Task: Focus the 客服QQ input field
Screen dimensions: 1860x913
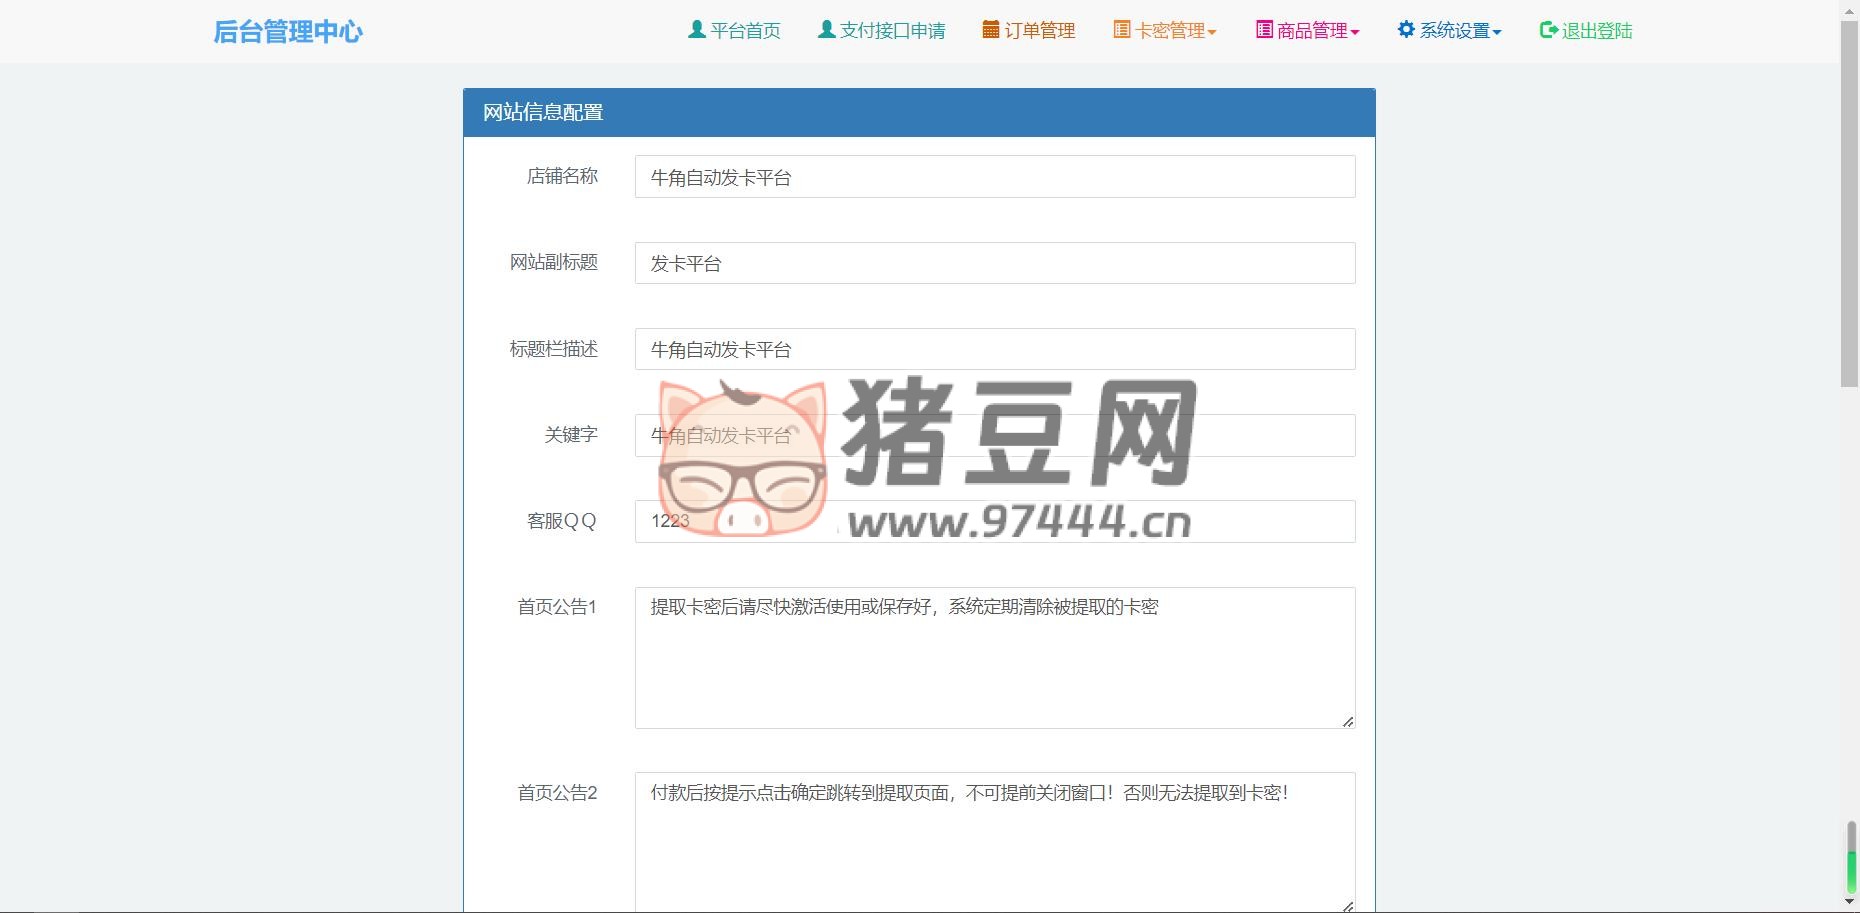Action: (x=995, y=521)
